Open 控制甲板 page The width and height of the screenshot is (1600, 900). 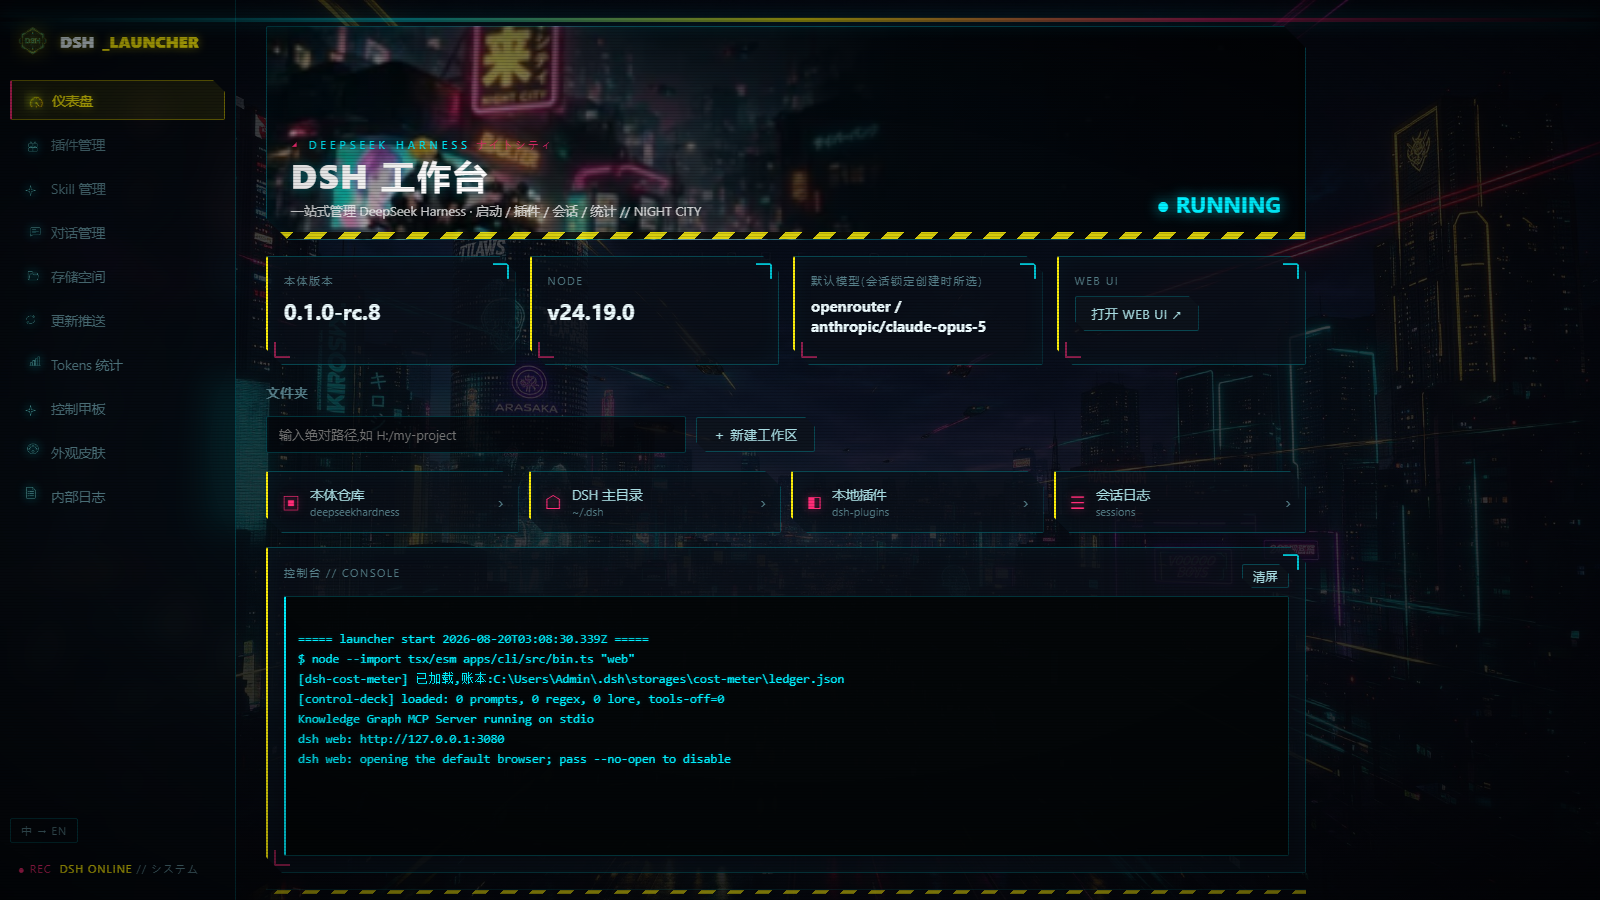[x=117, y=409]
